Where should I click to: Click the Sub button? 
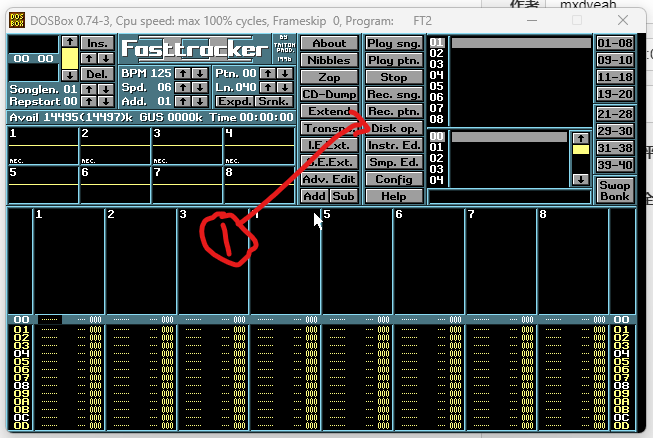point(344,196)
